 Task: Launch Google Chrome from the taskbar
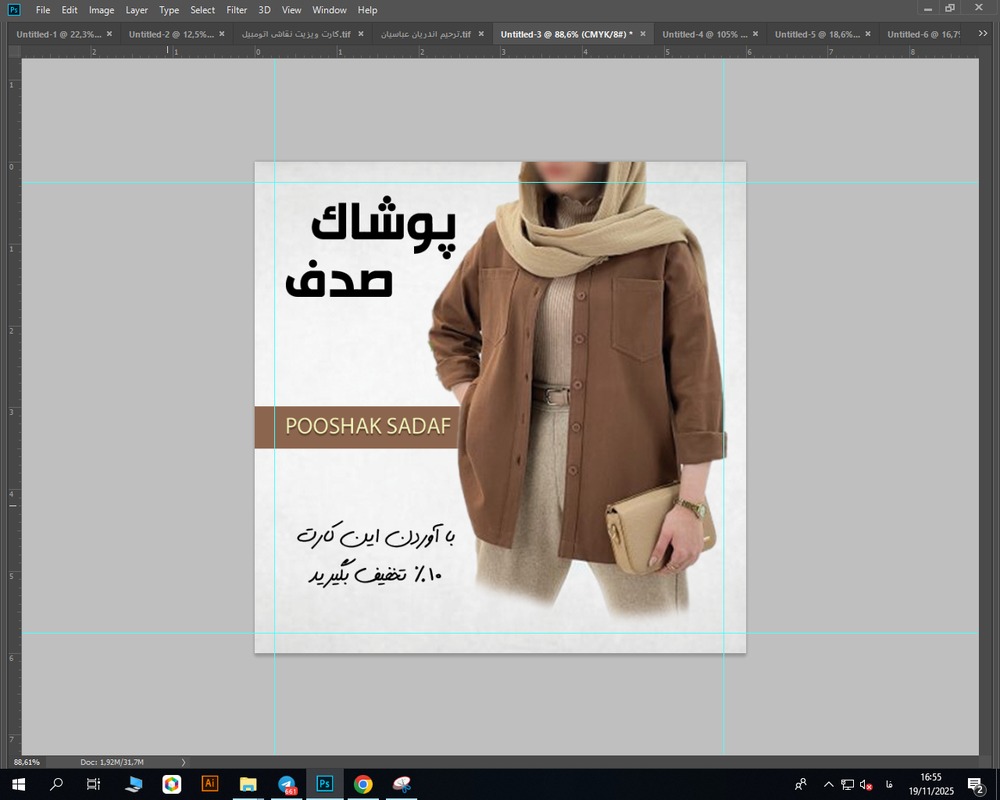[363, 784]
